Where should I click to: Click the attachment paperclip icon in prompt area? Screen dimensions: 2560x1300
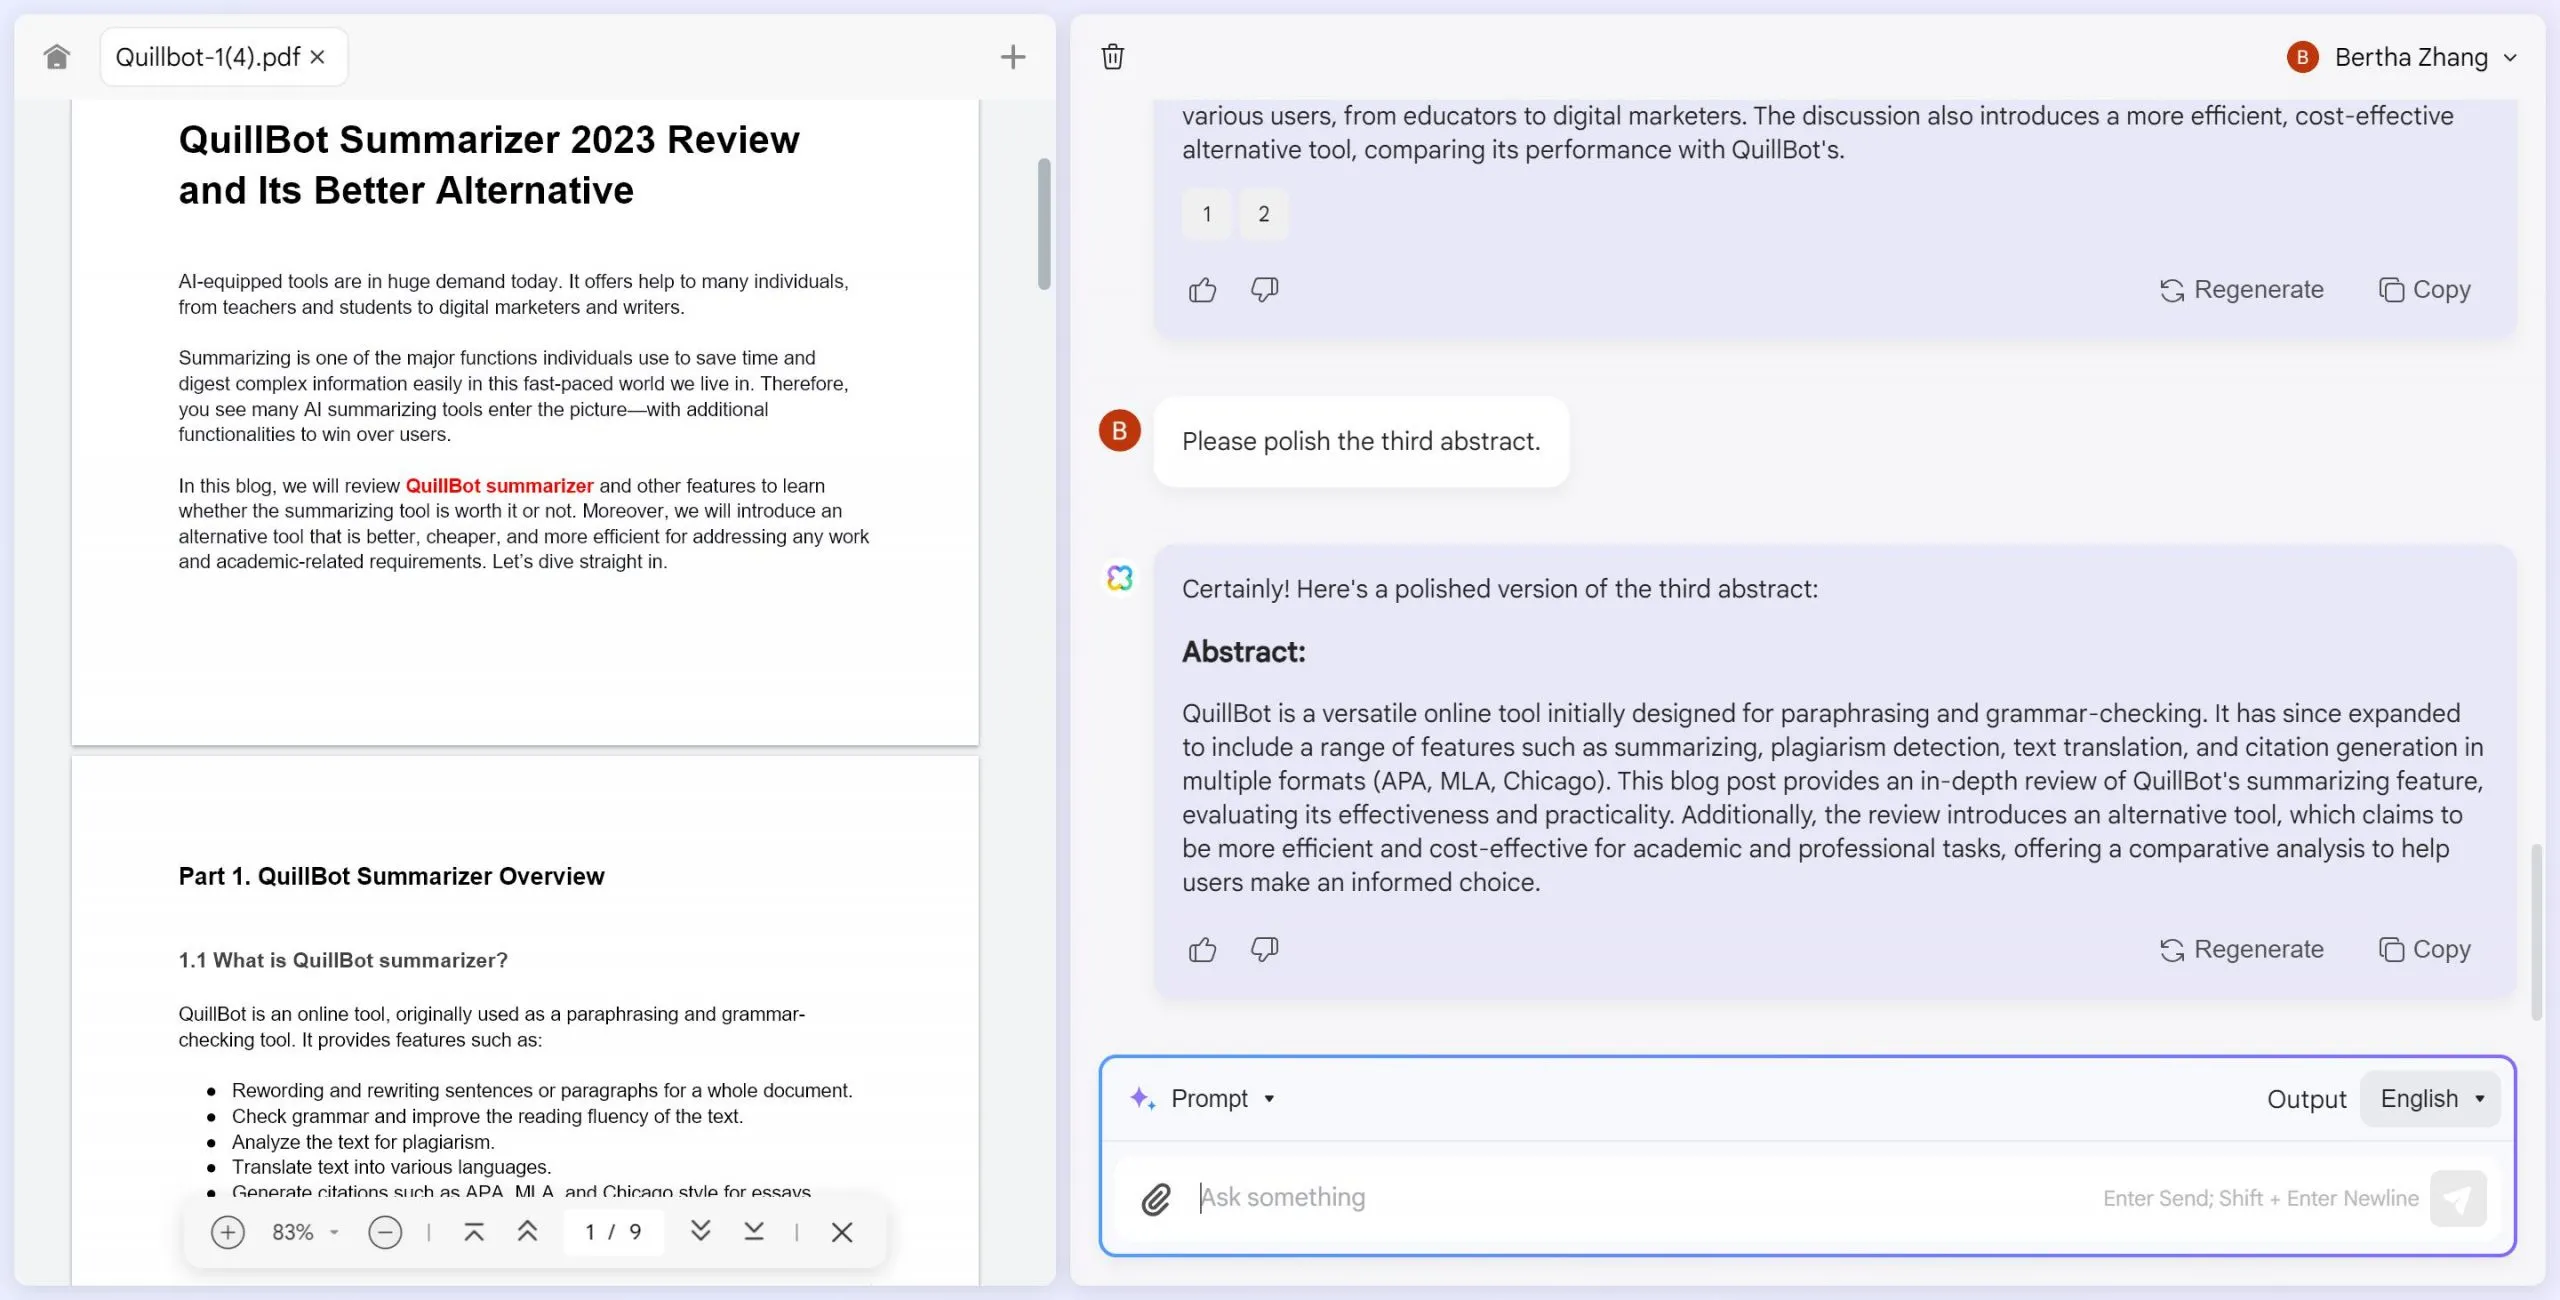(1156, 1197)
